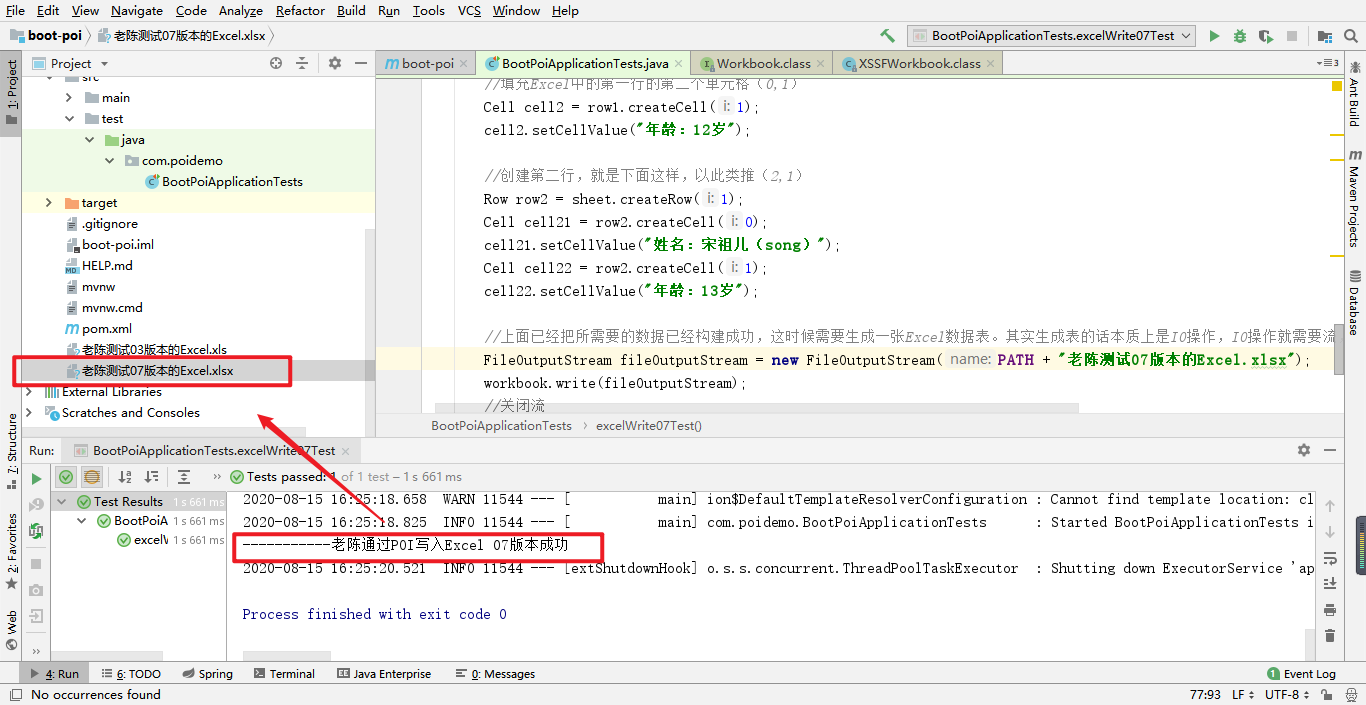Switch to XSSFWorkbook.class tab
This screenshot has height=705, width=1366.
coord(917,63)
